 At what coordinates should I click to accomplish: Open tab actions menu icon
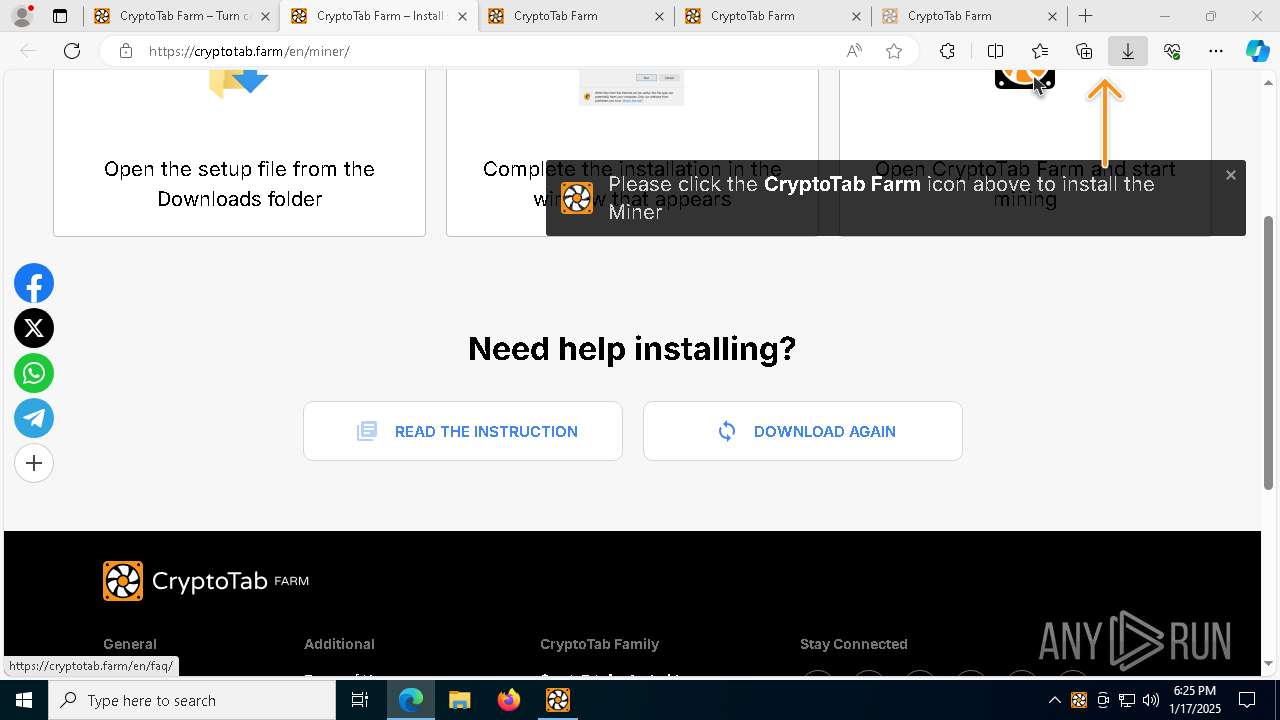pos(60,16)
